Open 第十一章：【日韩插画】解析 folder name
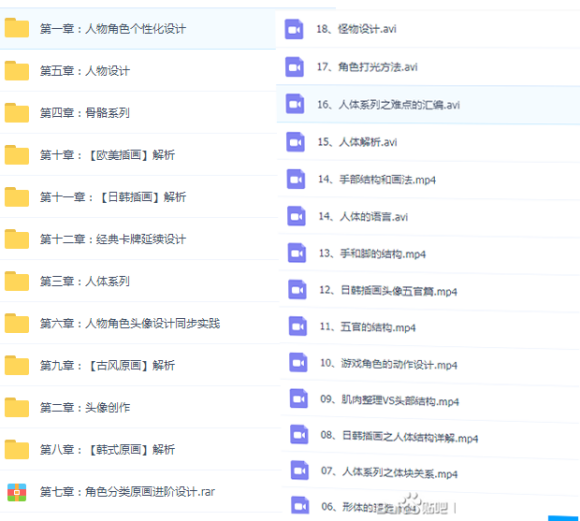The image size is (580, 521). (x=113, y=197)
